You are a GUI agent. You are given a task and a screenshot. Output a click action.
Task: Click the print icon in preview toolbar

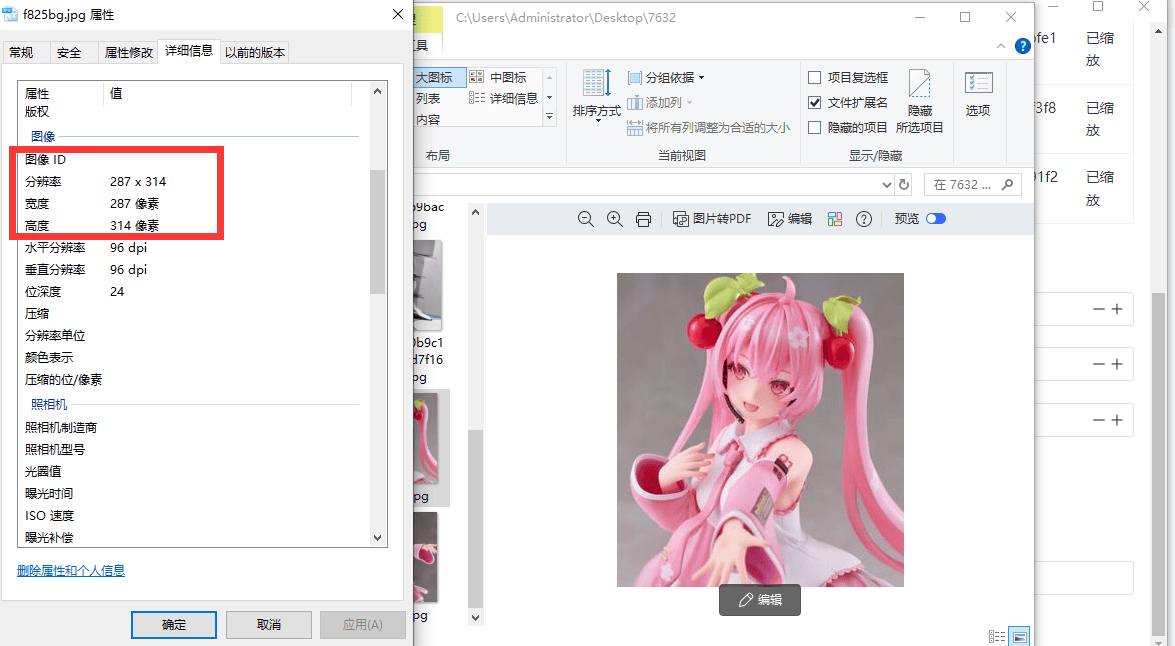643,219
